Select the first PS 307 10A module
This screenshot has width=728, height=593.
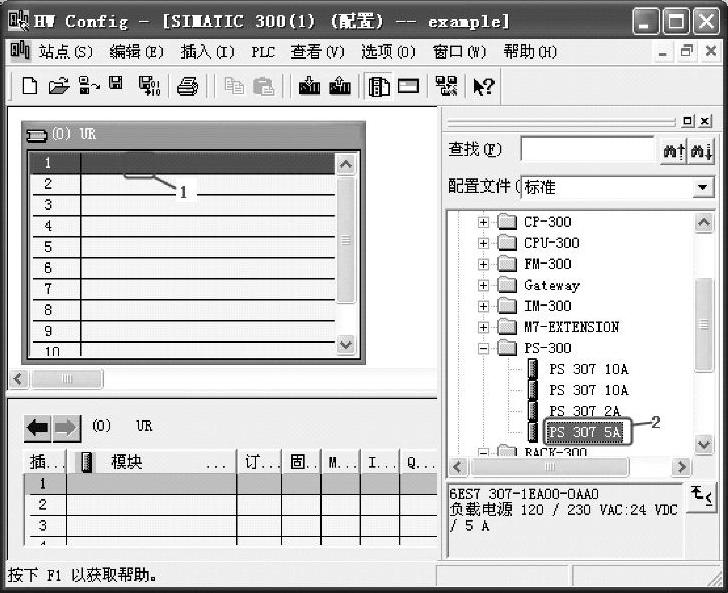pyautogui.click(x=588, y=369)
